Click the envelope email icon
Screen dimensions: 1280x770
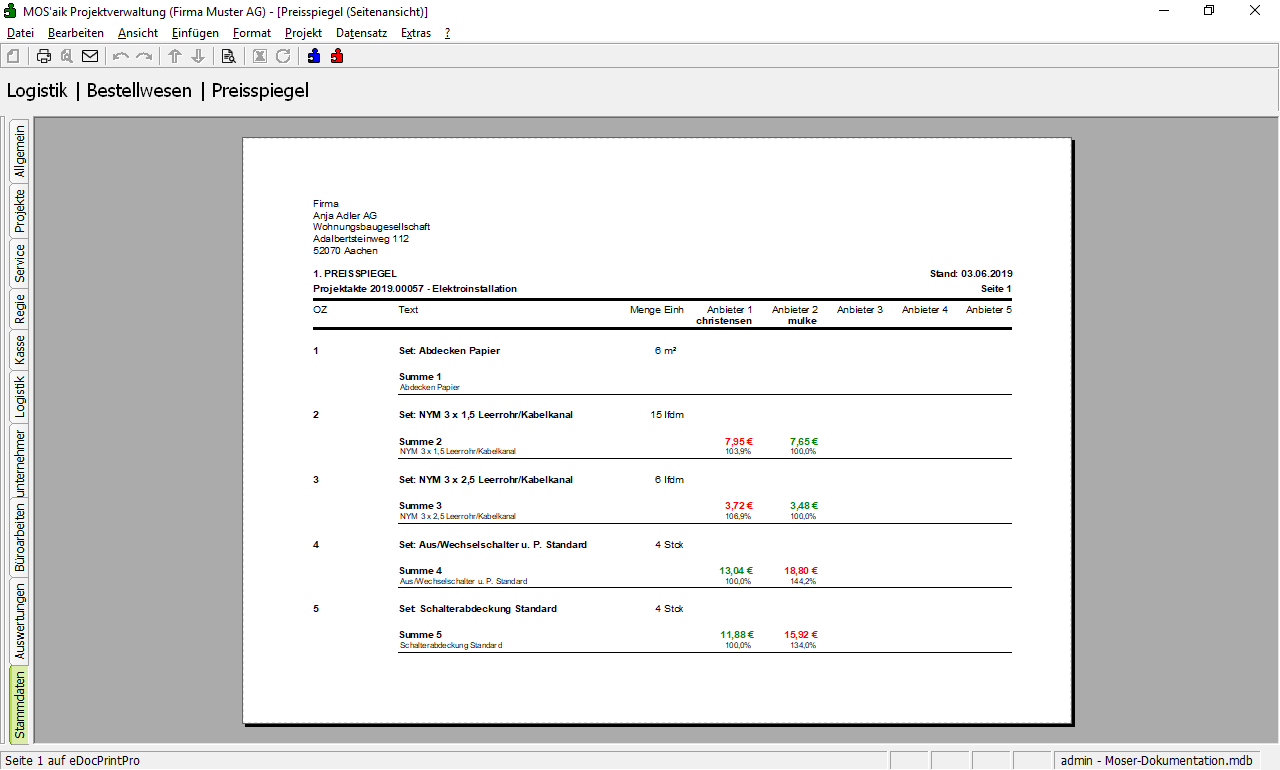coord(90,56)
